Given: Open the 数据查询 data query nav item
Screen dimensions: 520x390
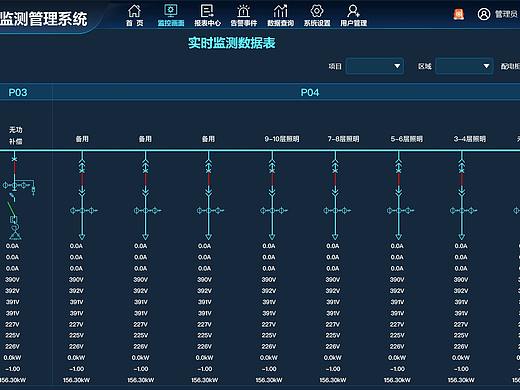Looking at the screenshot, I should coord(280,15).
